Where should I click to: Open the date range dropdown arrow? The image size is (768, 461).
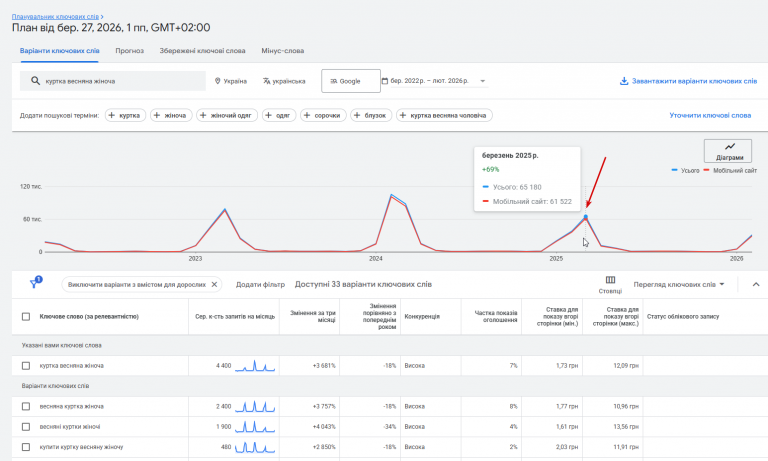[483, 81]
